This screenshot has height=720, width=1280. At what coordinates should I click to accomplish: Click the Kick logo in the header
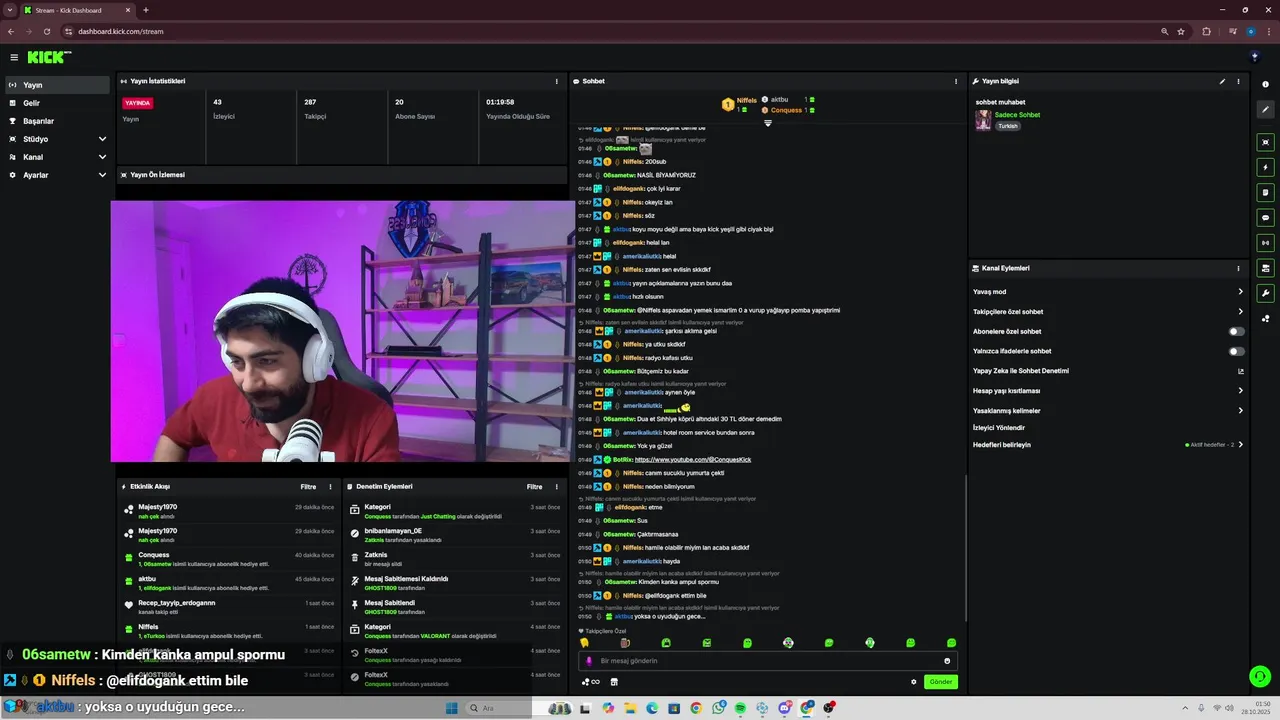point(48,57)
